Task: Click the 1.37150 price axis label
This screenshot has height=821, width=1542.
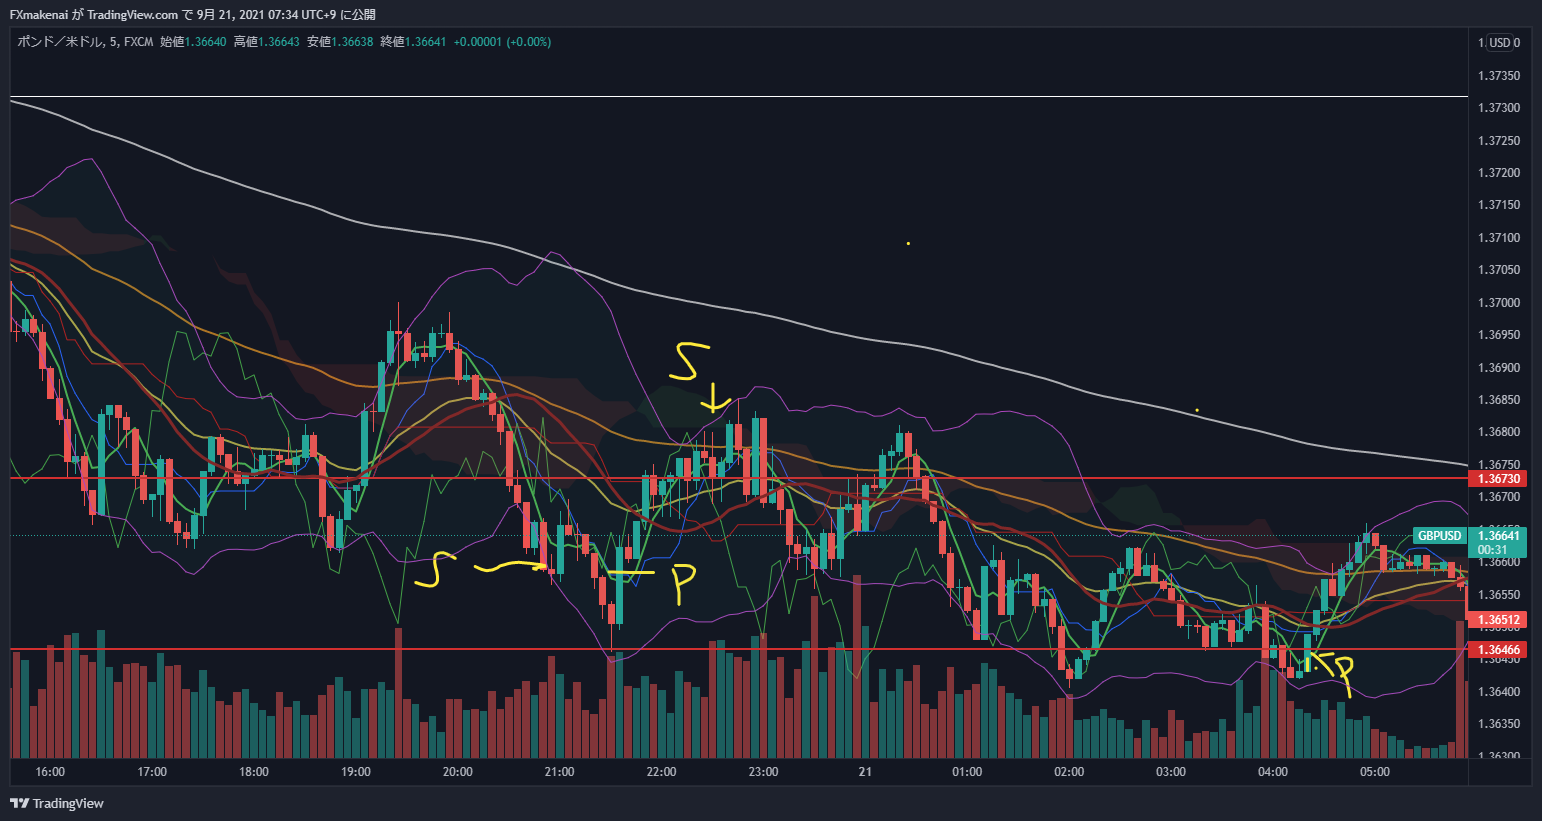Action: [x=1498, y=205]
